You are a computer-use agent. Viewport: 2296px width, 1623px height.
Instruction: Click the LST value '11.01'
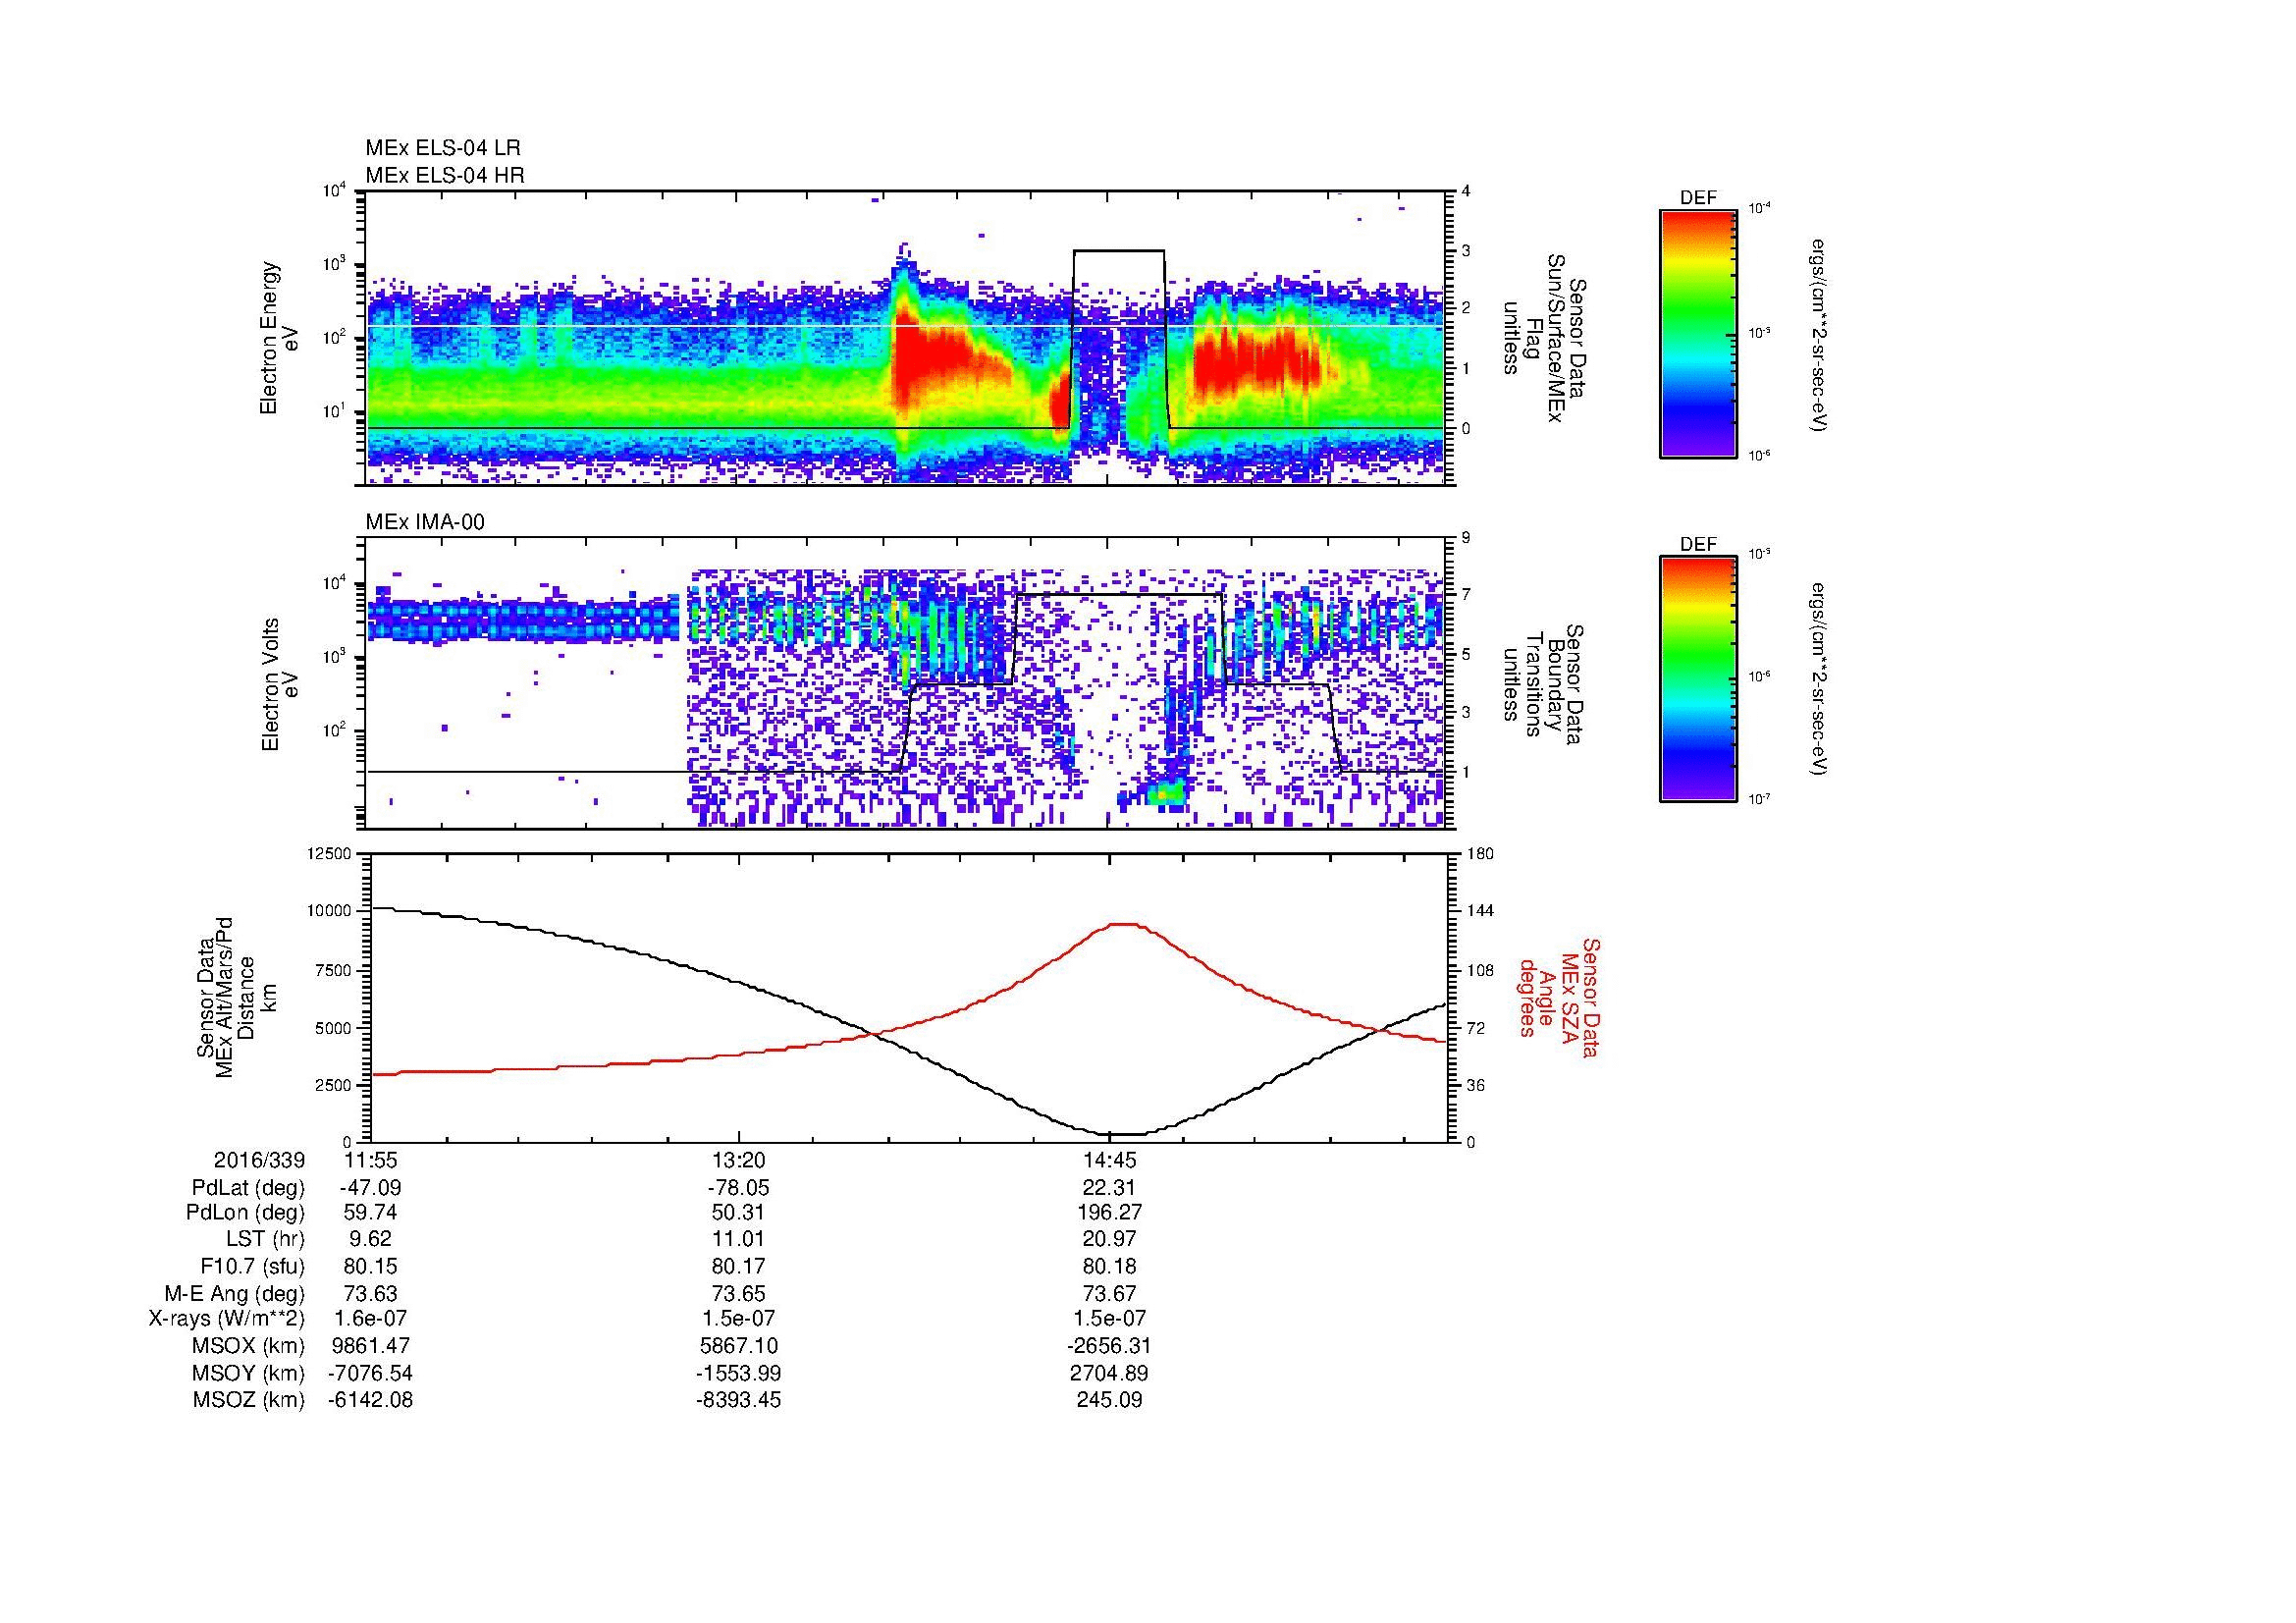pos(738,1239)
